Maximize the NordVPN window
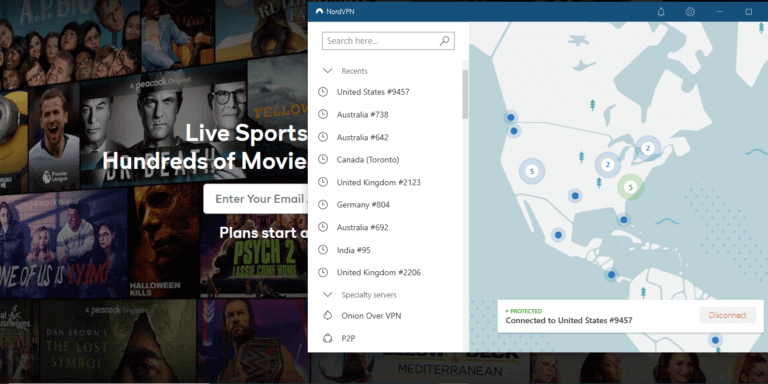 click(748, 12)
